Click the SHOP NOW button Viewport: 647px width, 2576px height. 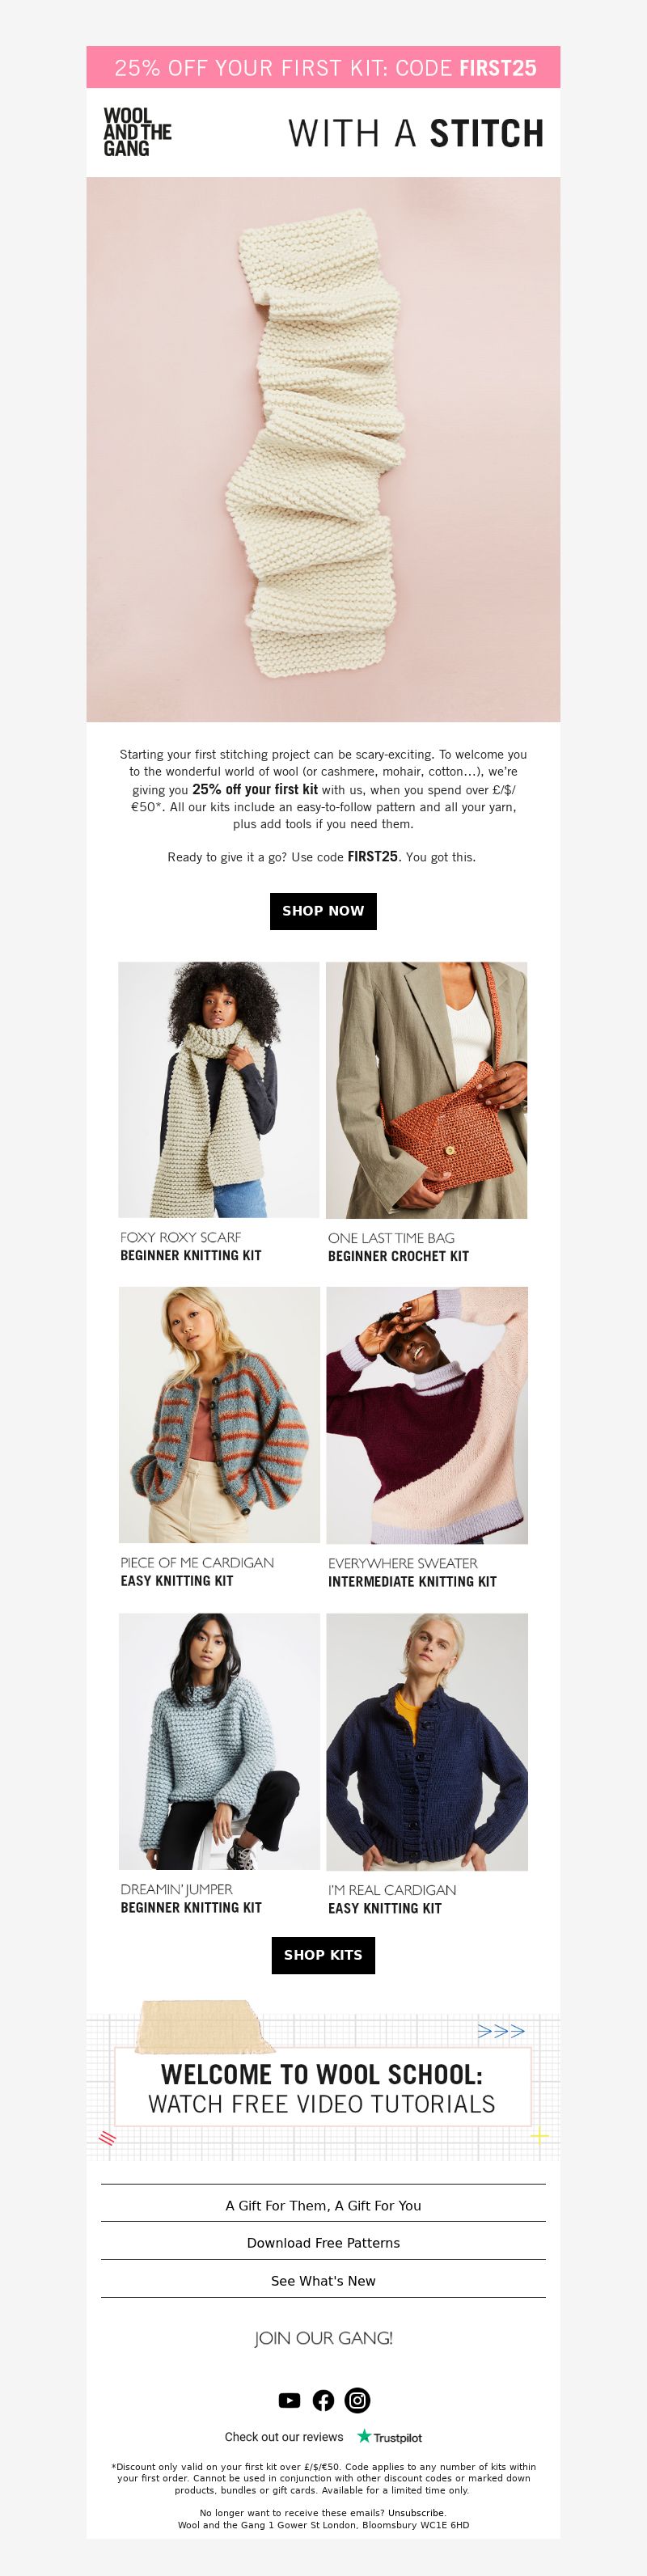click(323, 911)
